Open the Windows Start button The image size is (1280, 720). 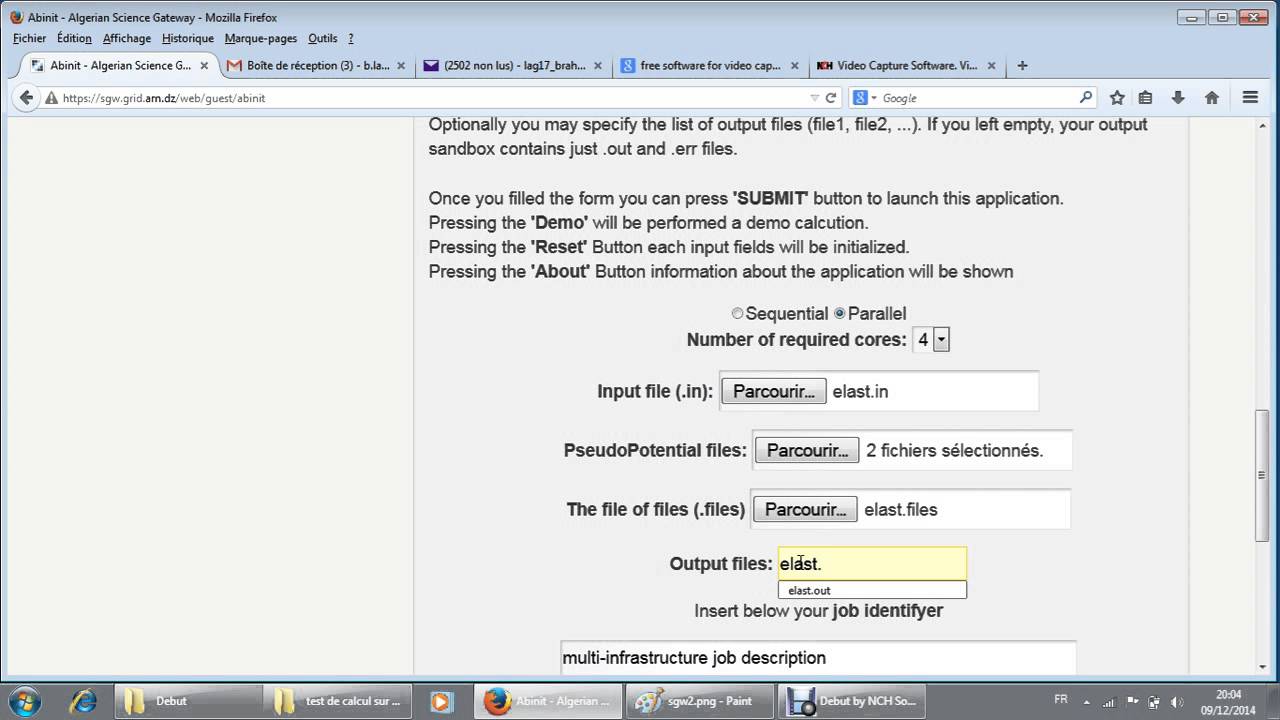[25, 701]
